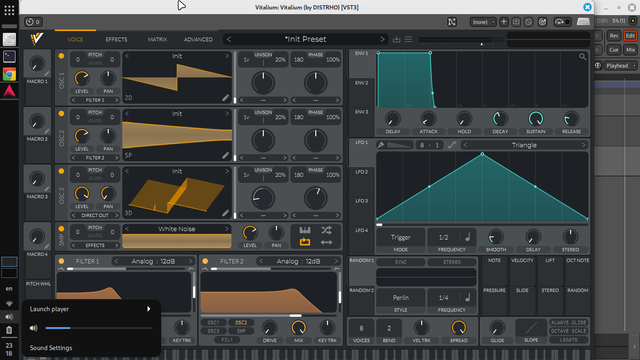The image size is (640, 360).
Task: Click the sample random shuffle icon
Action: [326, 230]
